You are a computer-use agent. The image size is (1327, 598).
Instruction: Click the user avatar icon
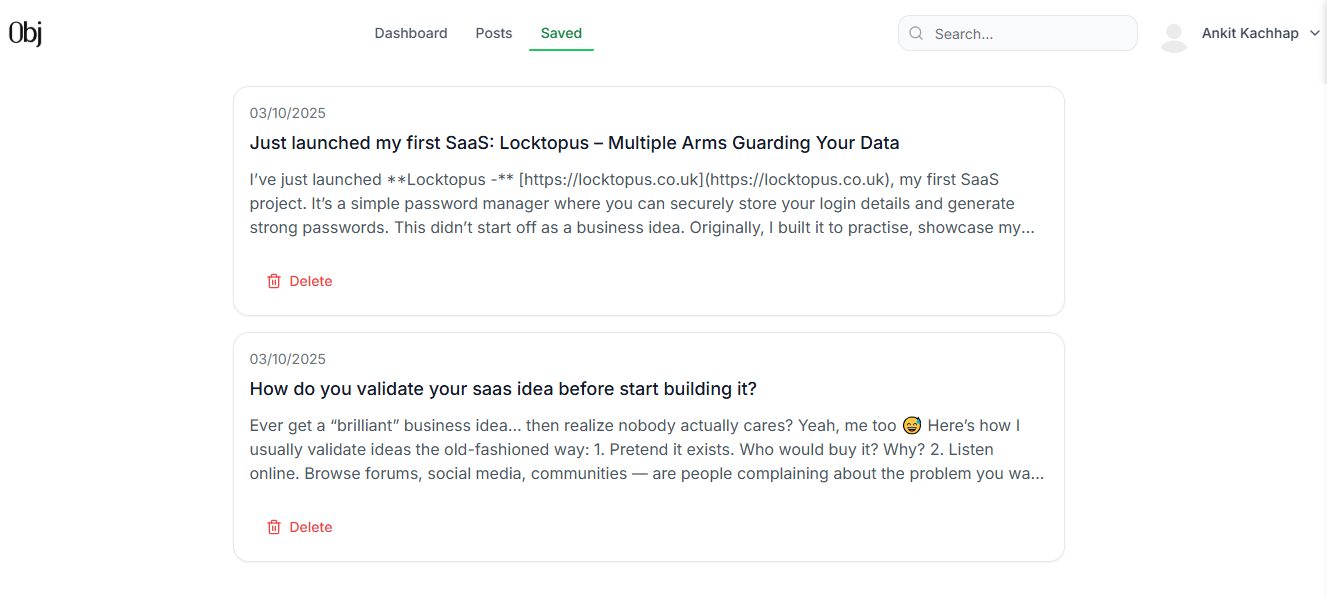(x=1173, y=36)
